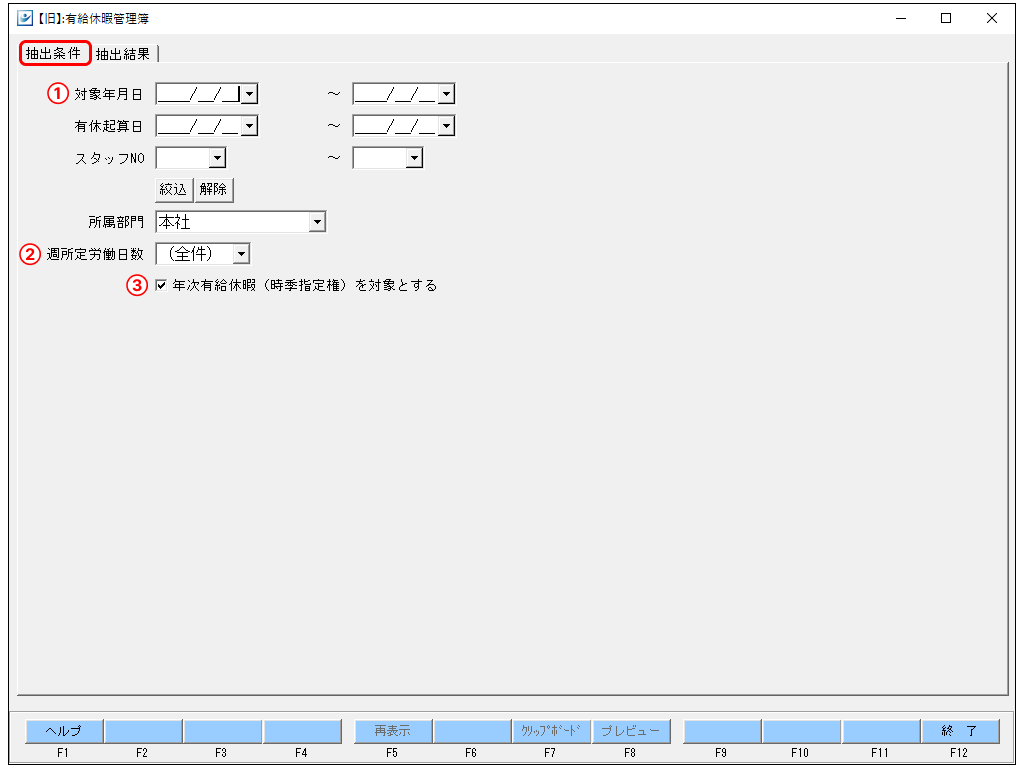Click the ヘルプ F1 button
Screen dimensions: 1024x768
pyautogui.click(x=64, y=731)
